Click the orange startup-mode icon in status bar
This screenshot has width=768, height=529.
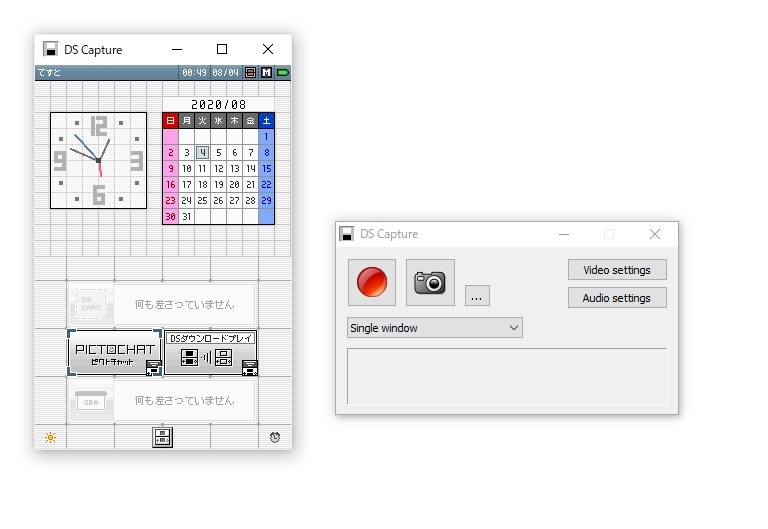[x=250, y=72]
